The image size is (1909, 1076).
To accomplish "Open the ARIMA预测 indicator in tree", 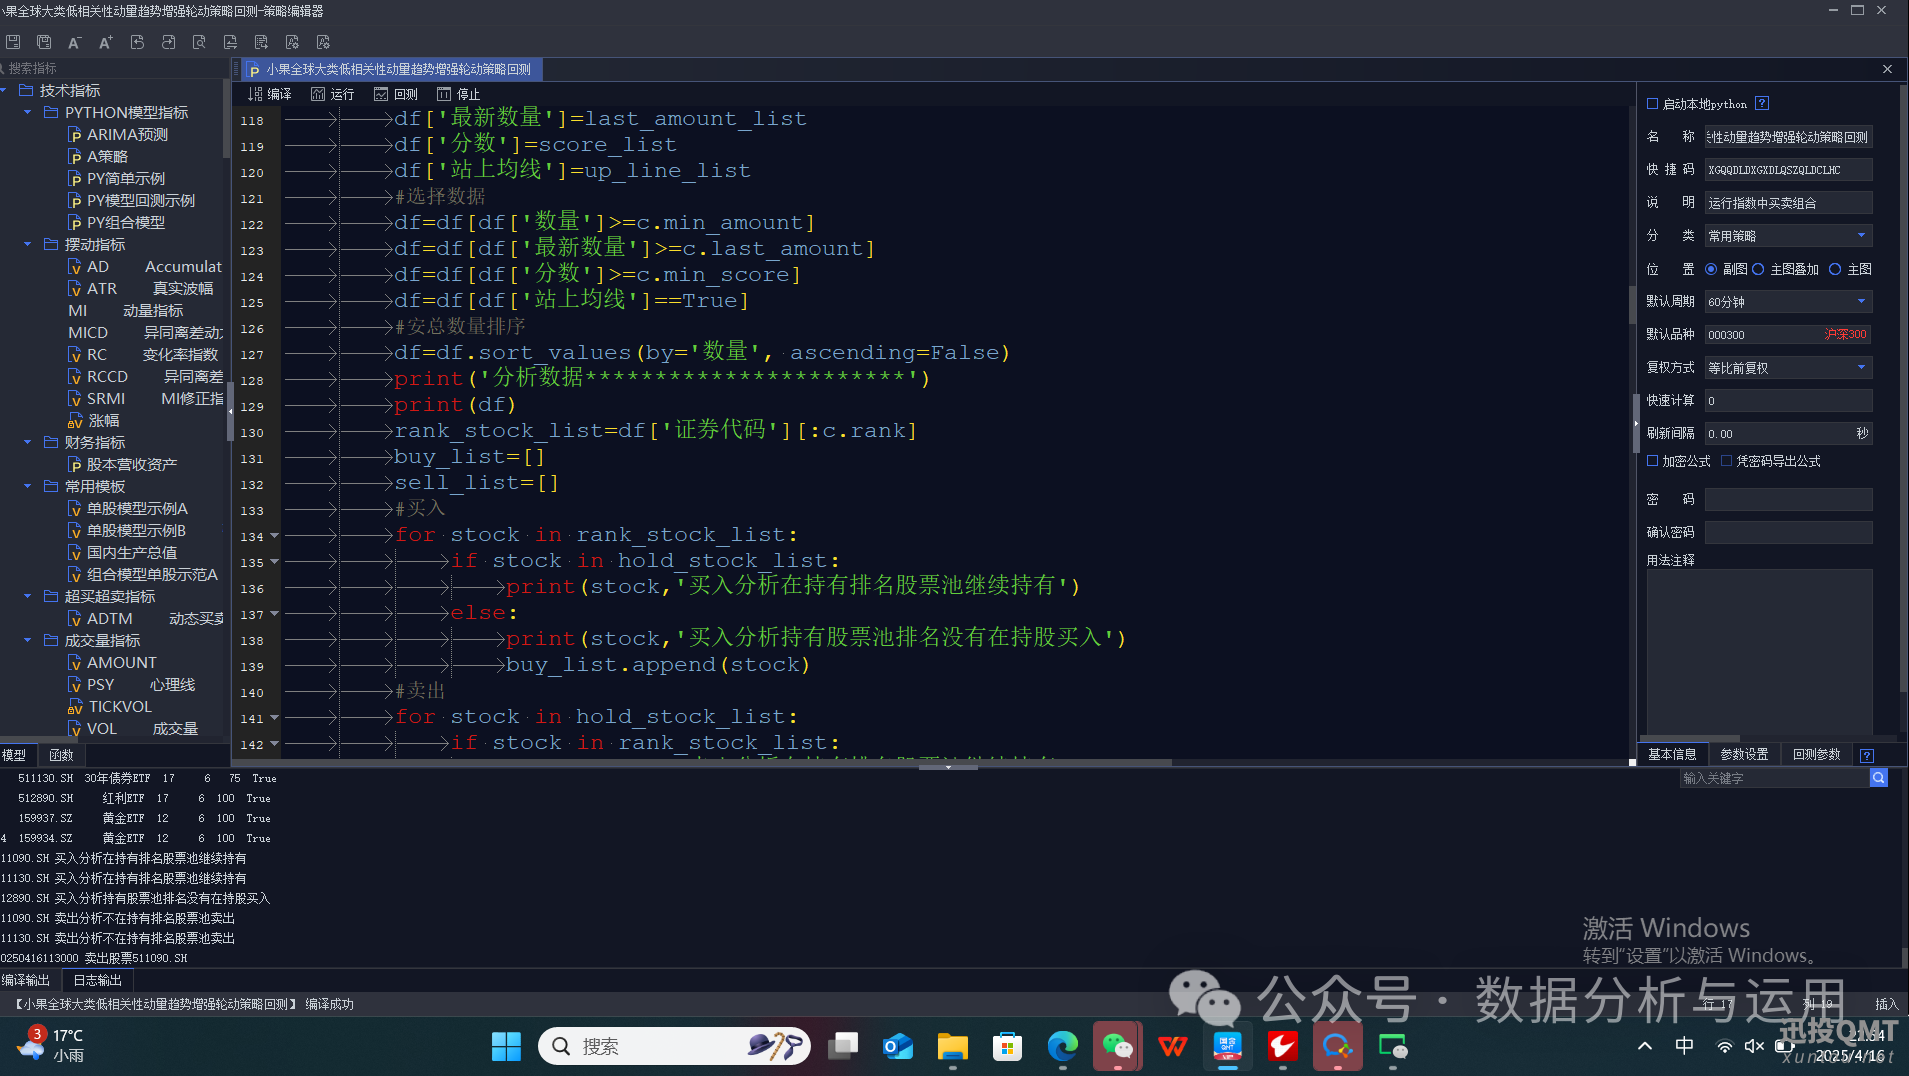I will click(x=118, y=135).
